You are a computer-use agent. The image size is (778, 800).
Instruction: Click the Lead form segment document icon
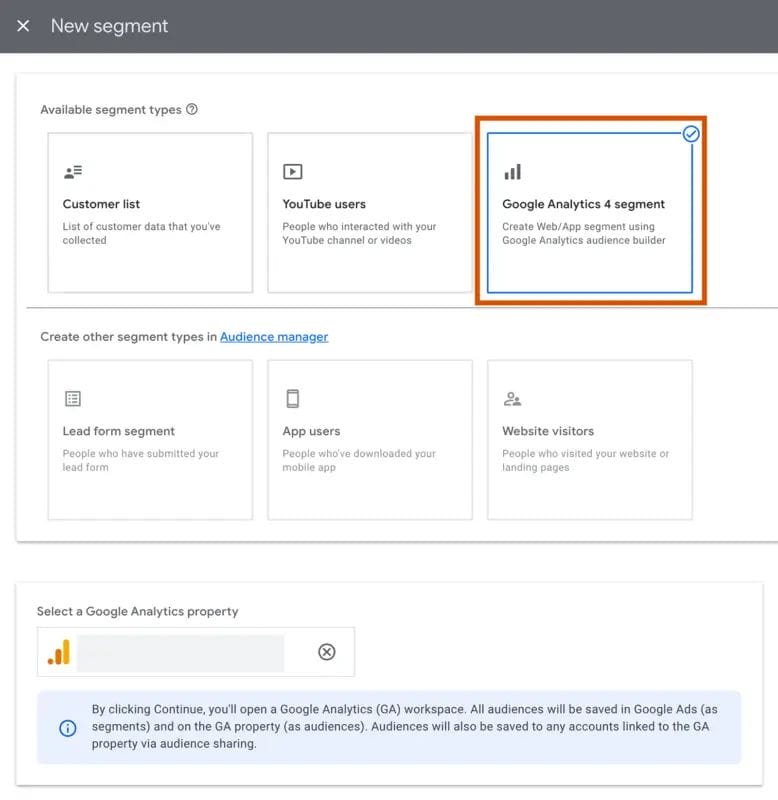pyautogui.click(x=74, y=397)
